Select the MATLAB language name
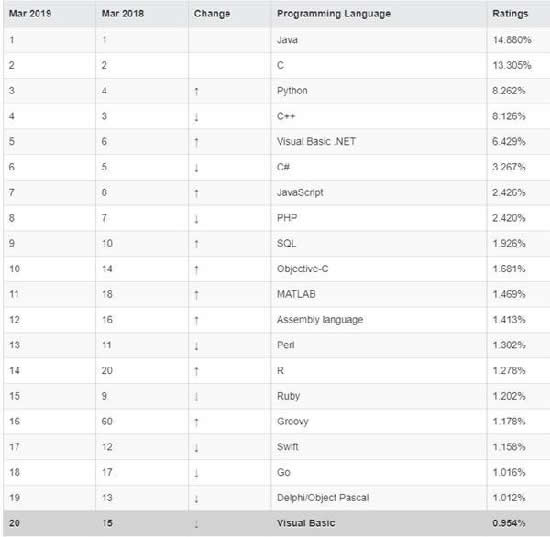 (296, 294)
